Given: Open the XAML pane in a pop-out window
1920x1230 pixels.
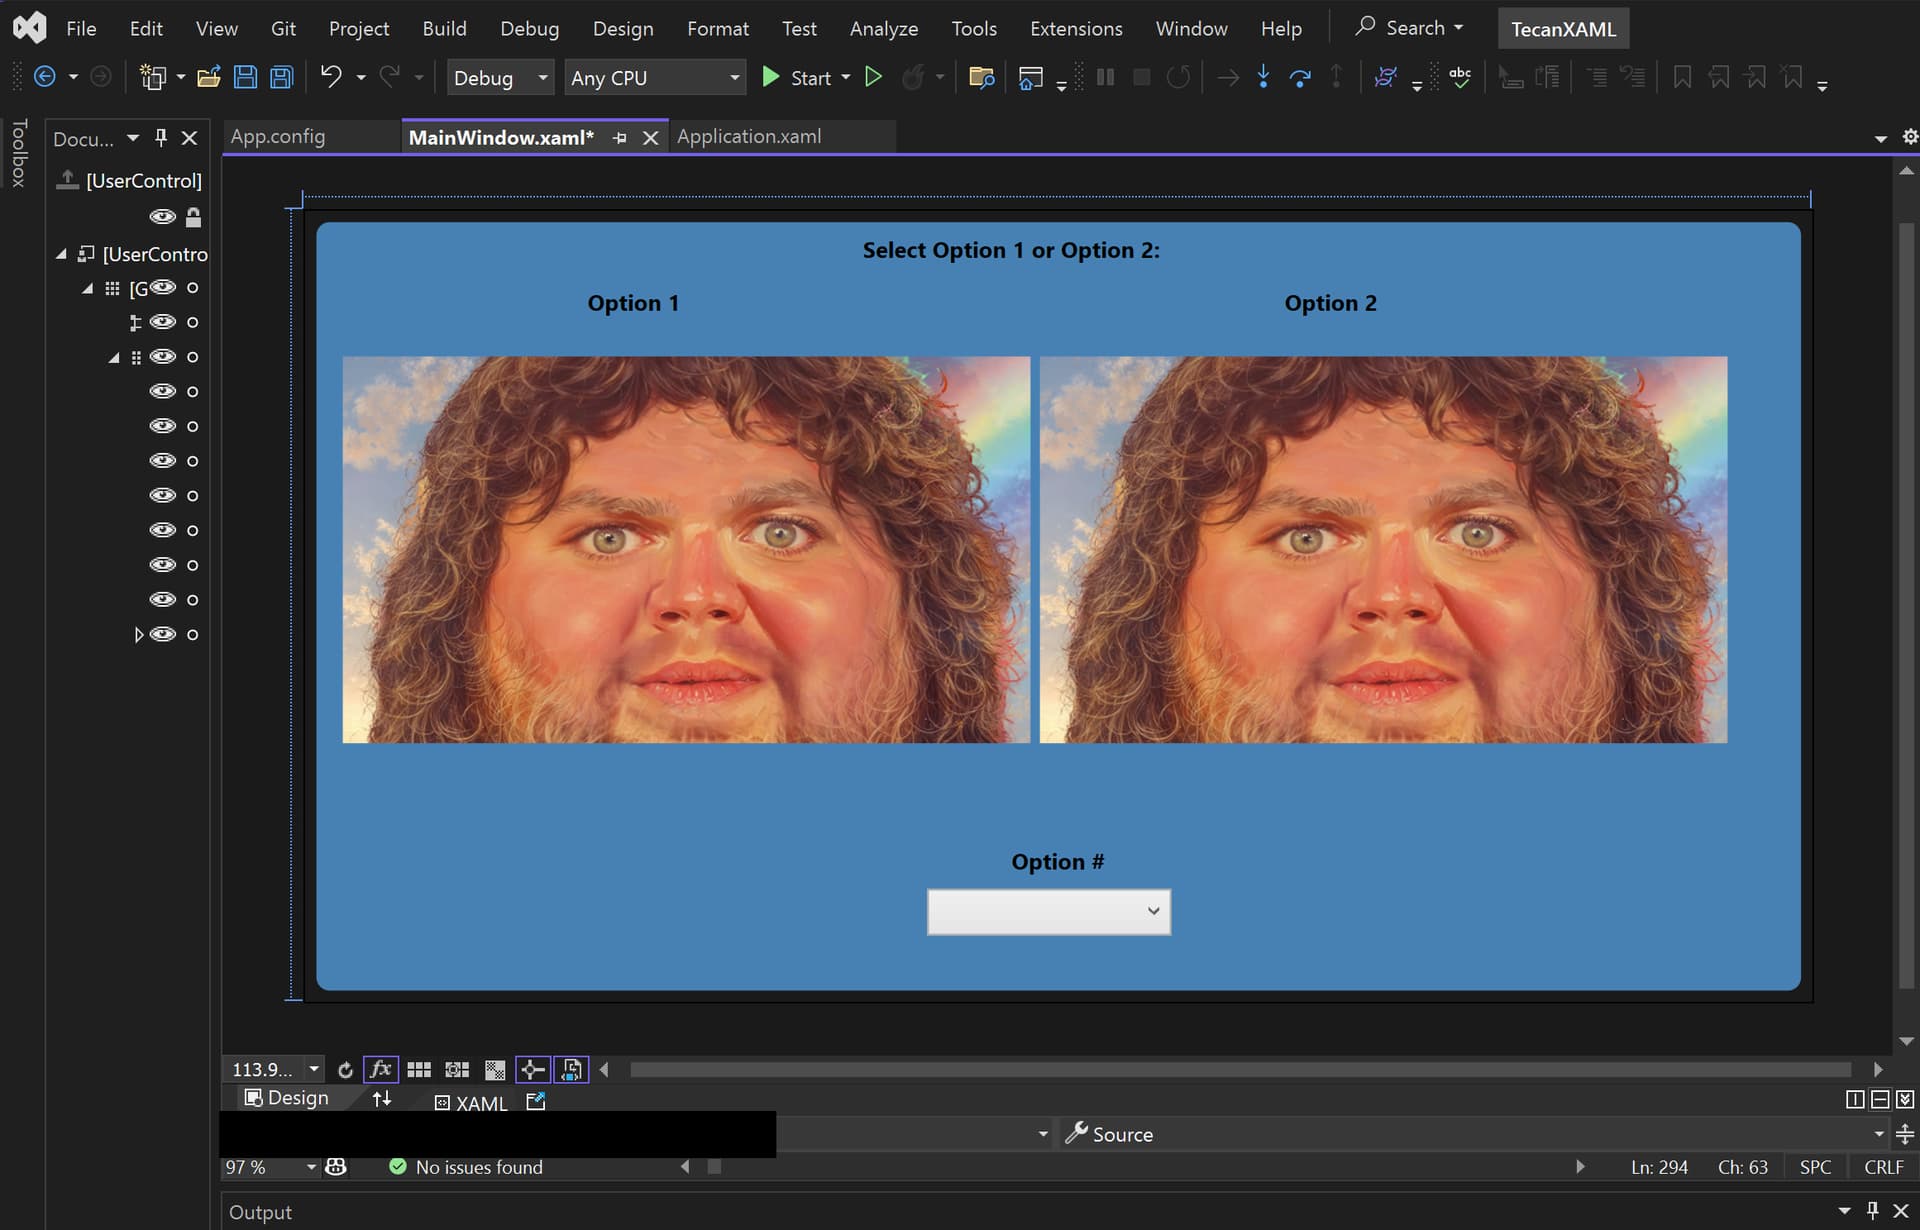Looking at the screenshot, I should coord(536,1101).
